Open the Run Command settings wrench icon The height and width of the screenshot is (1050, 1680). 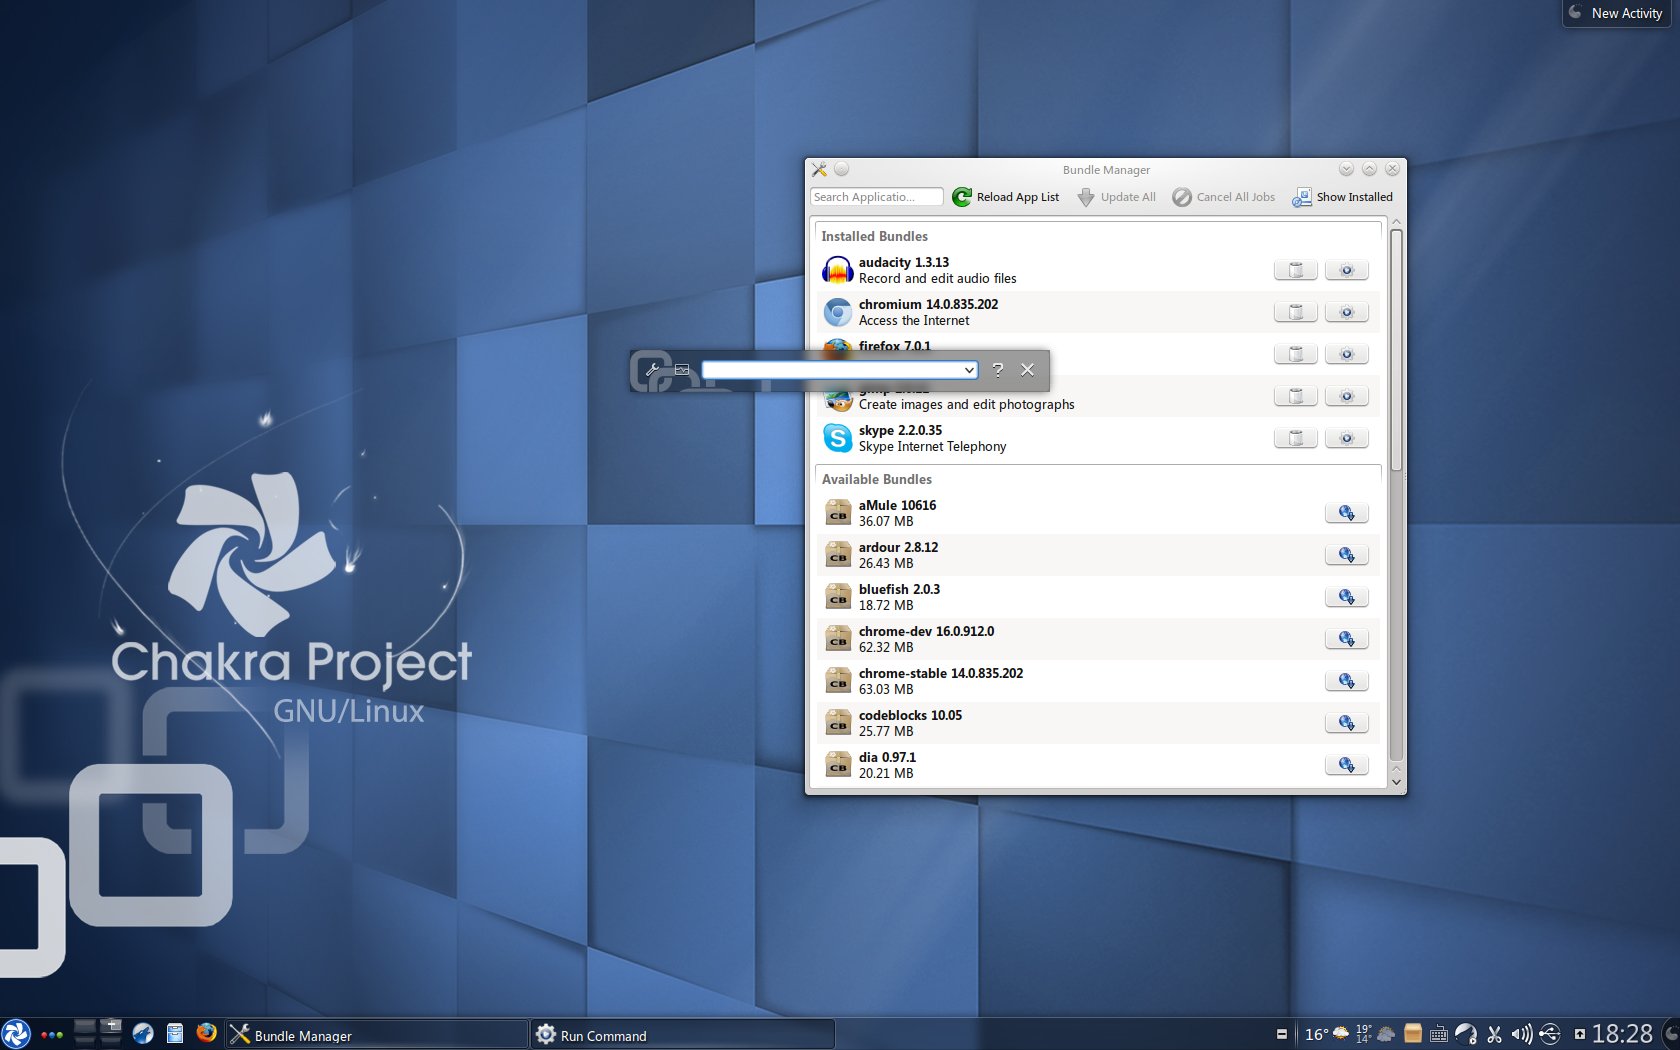[652, 370]
